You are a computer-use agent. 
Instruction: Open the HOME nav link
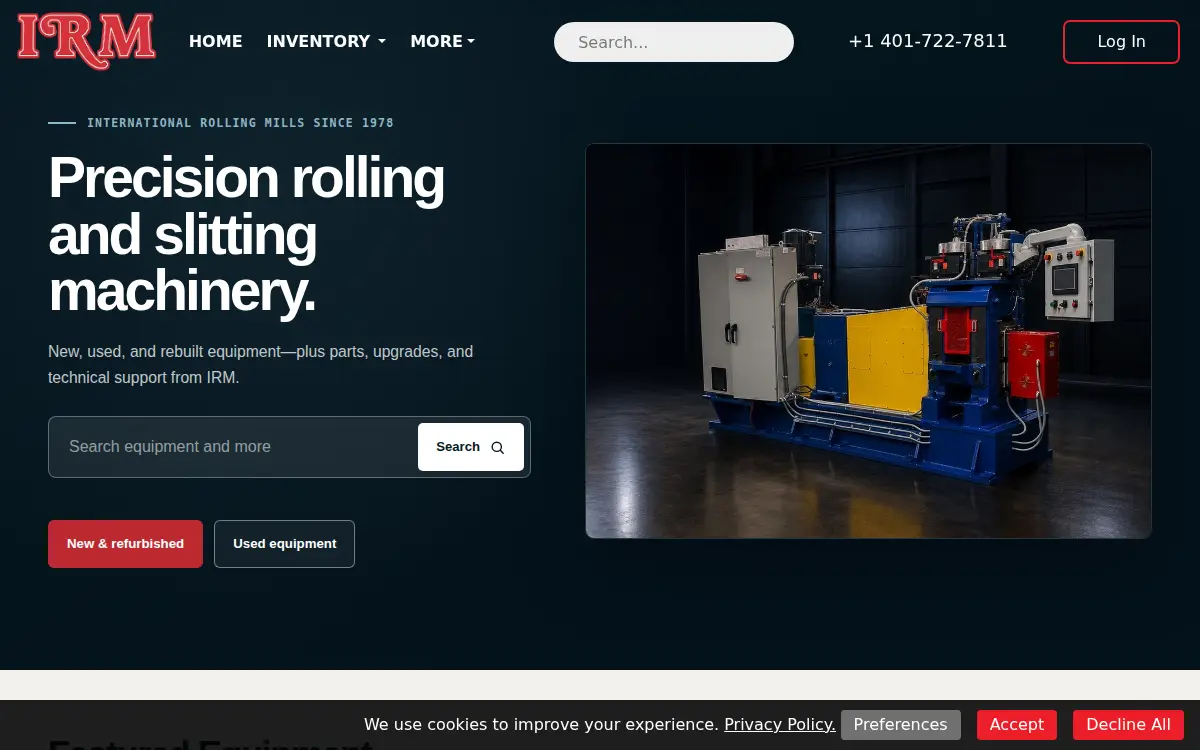(216, 41)
